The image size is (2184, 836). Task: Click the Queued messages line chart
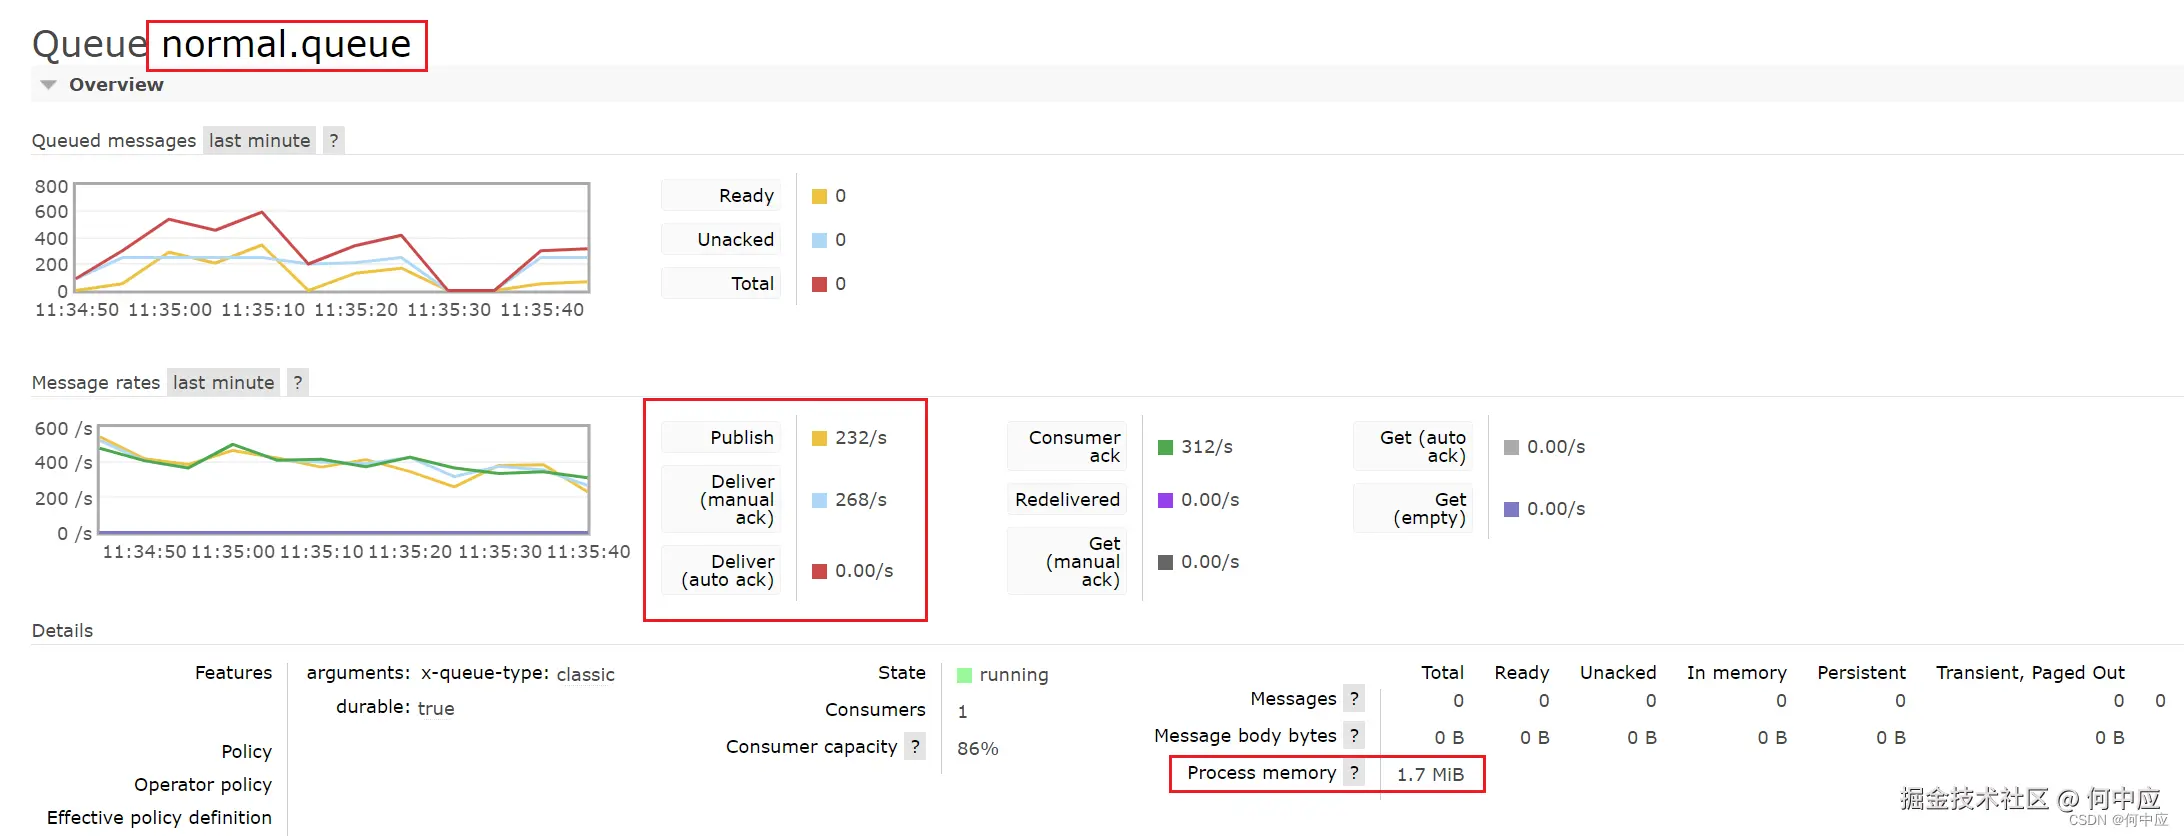332,238
